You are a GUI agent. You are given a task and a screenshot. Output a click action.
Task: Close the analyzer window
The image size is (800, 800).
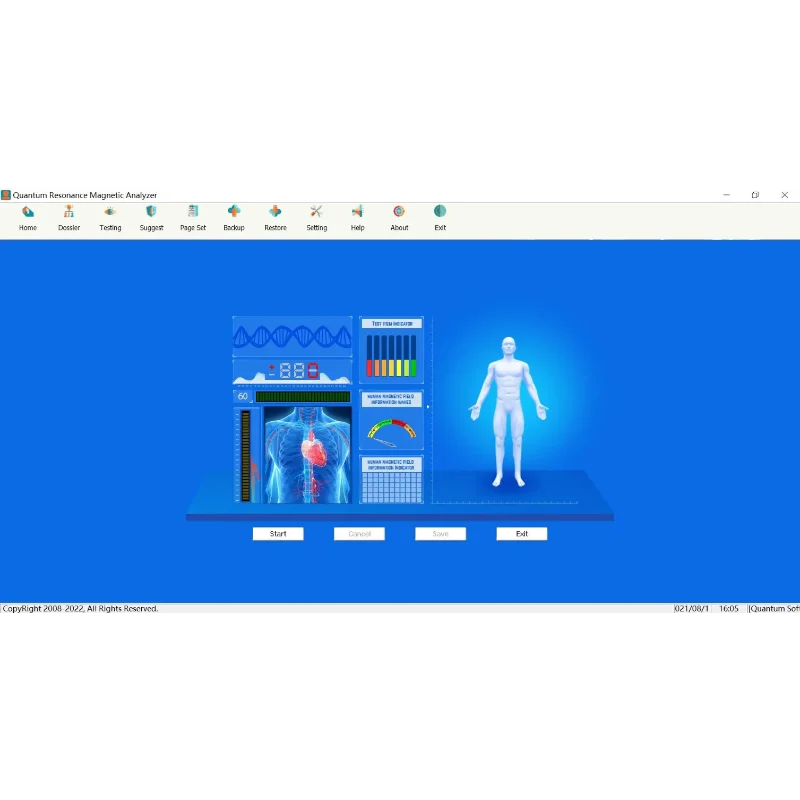click(x=785, y=195)
